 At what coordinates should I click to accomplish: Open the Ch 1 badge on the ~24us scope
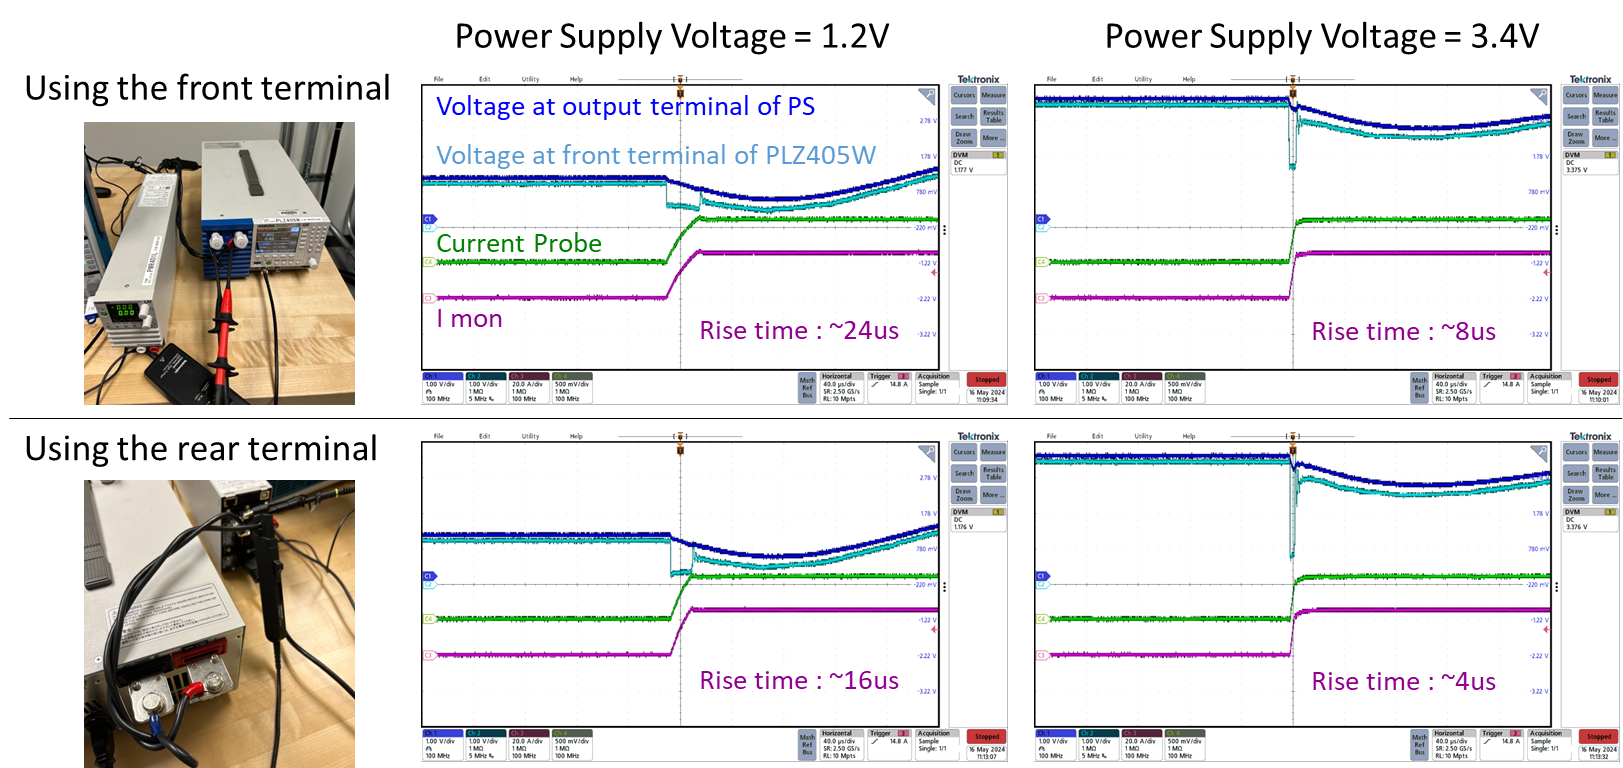pyautogui.click(x=443, y=388)
